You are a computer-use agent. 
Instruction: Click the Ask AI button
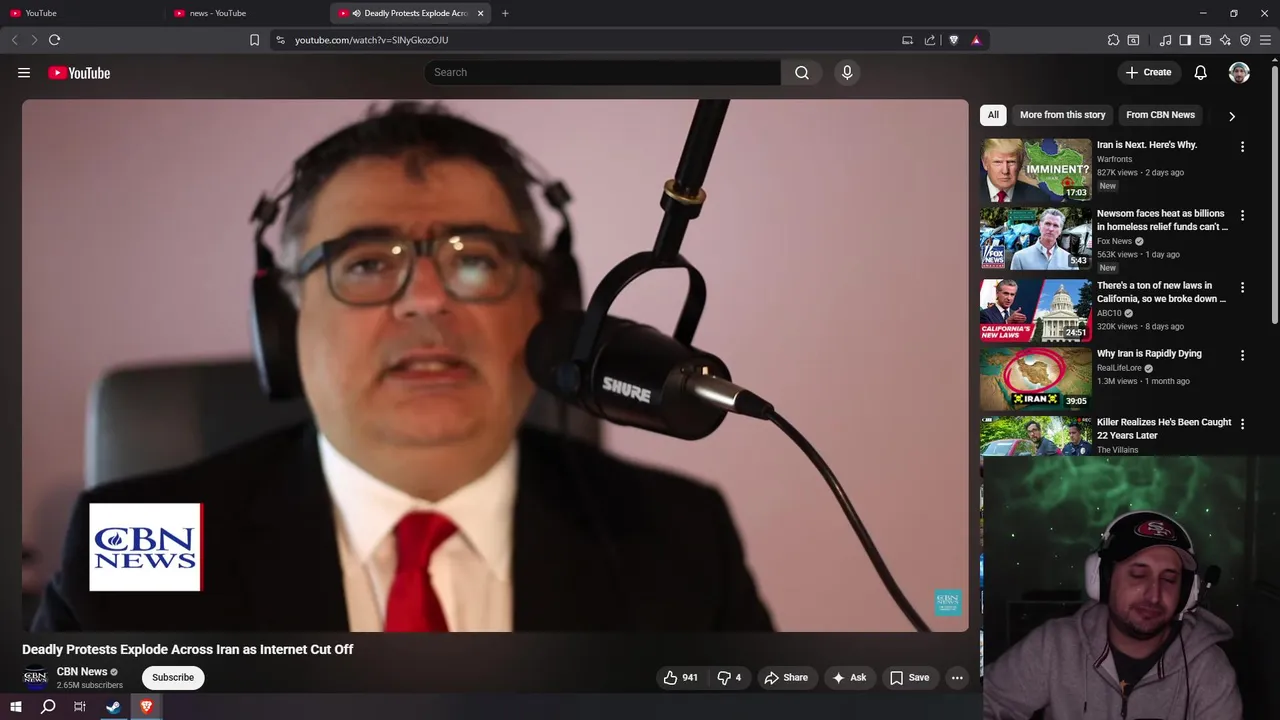[849, 677]
